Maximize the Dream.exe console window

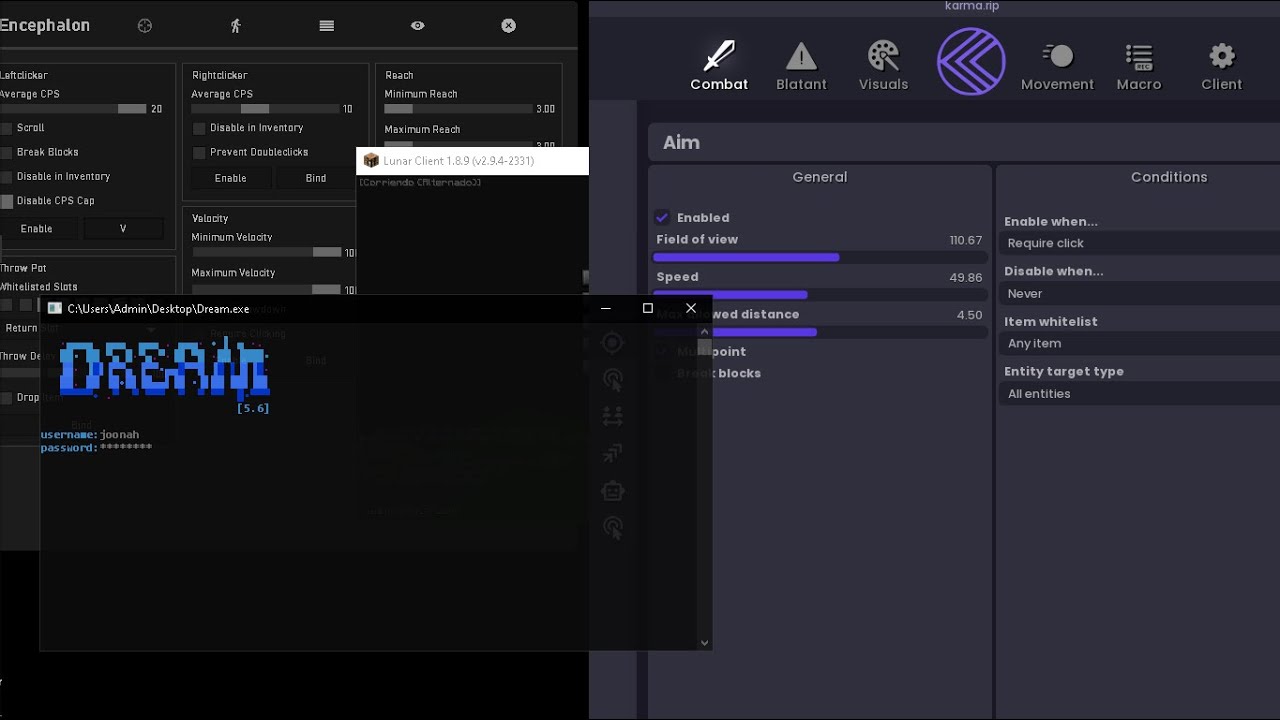coord(648,308)
